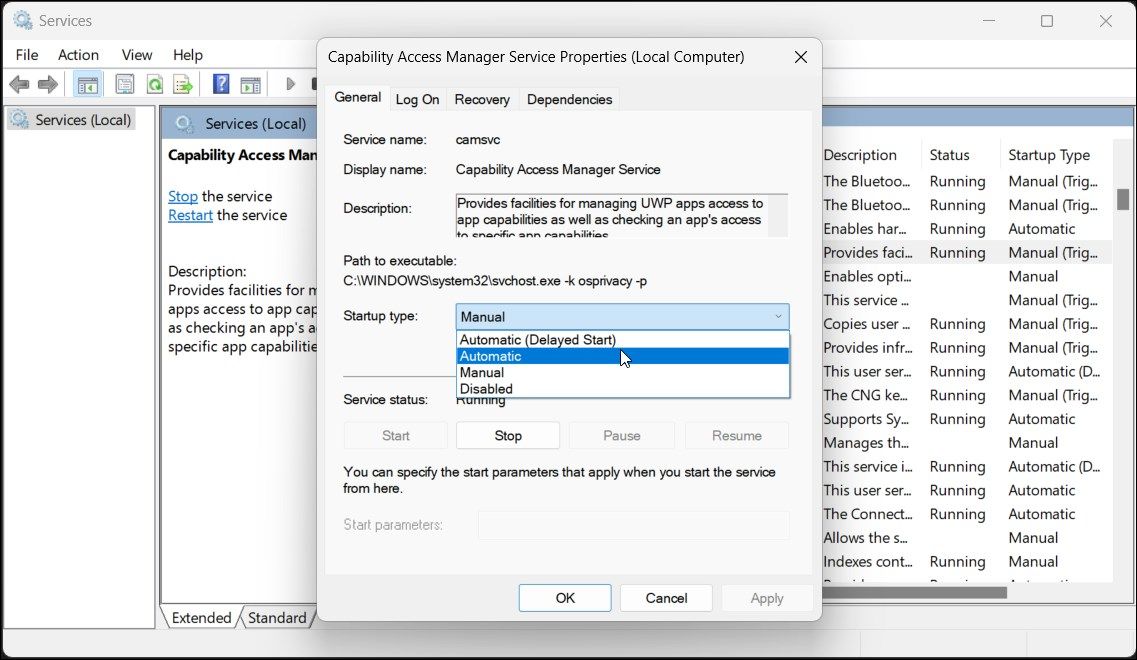Image resolution: width=1137 pixels, height=660 pixels.
Task: Select the 'Copies user ...' service row
Action: [x=967, y=323]
